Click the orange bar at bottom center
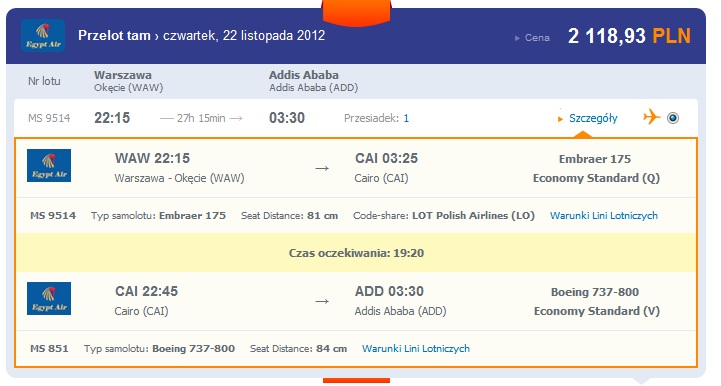The image size is (721, 386). point(356,380)
